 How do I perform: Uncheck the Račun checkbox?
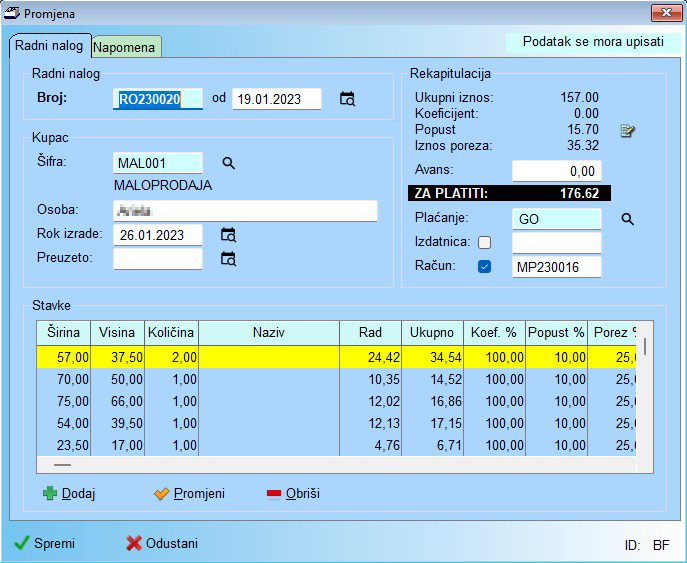tap(485, 267)
